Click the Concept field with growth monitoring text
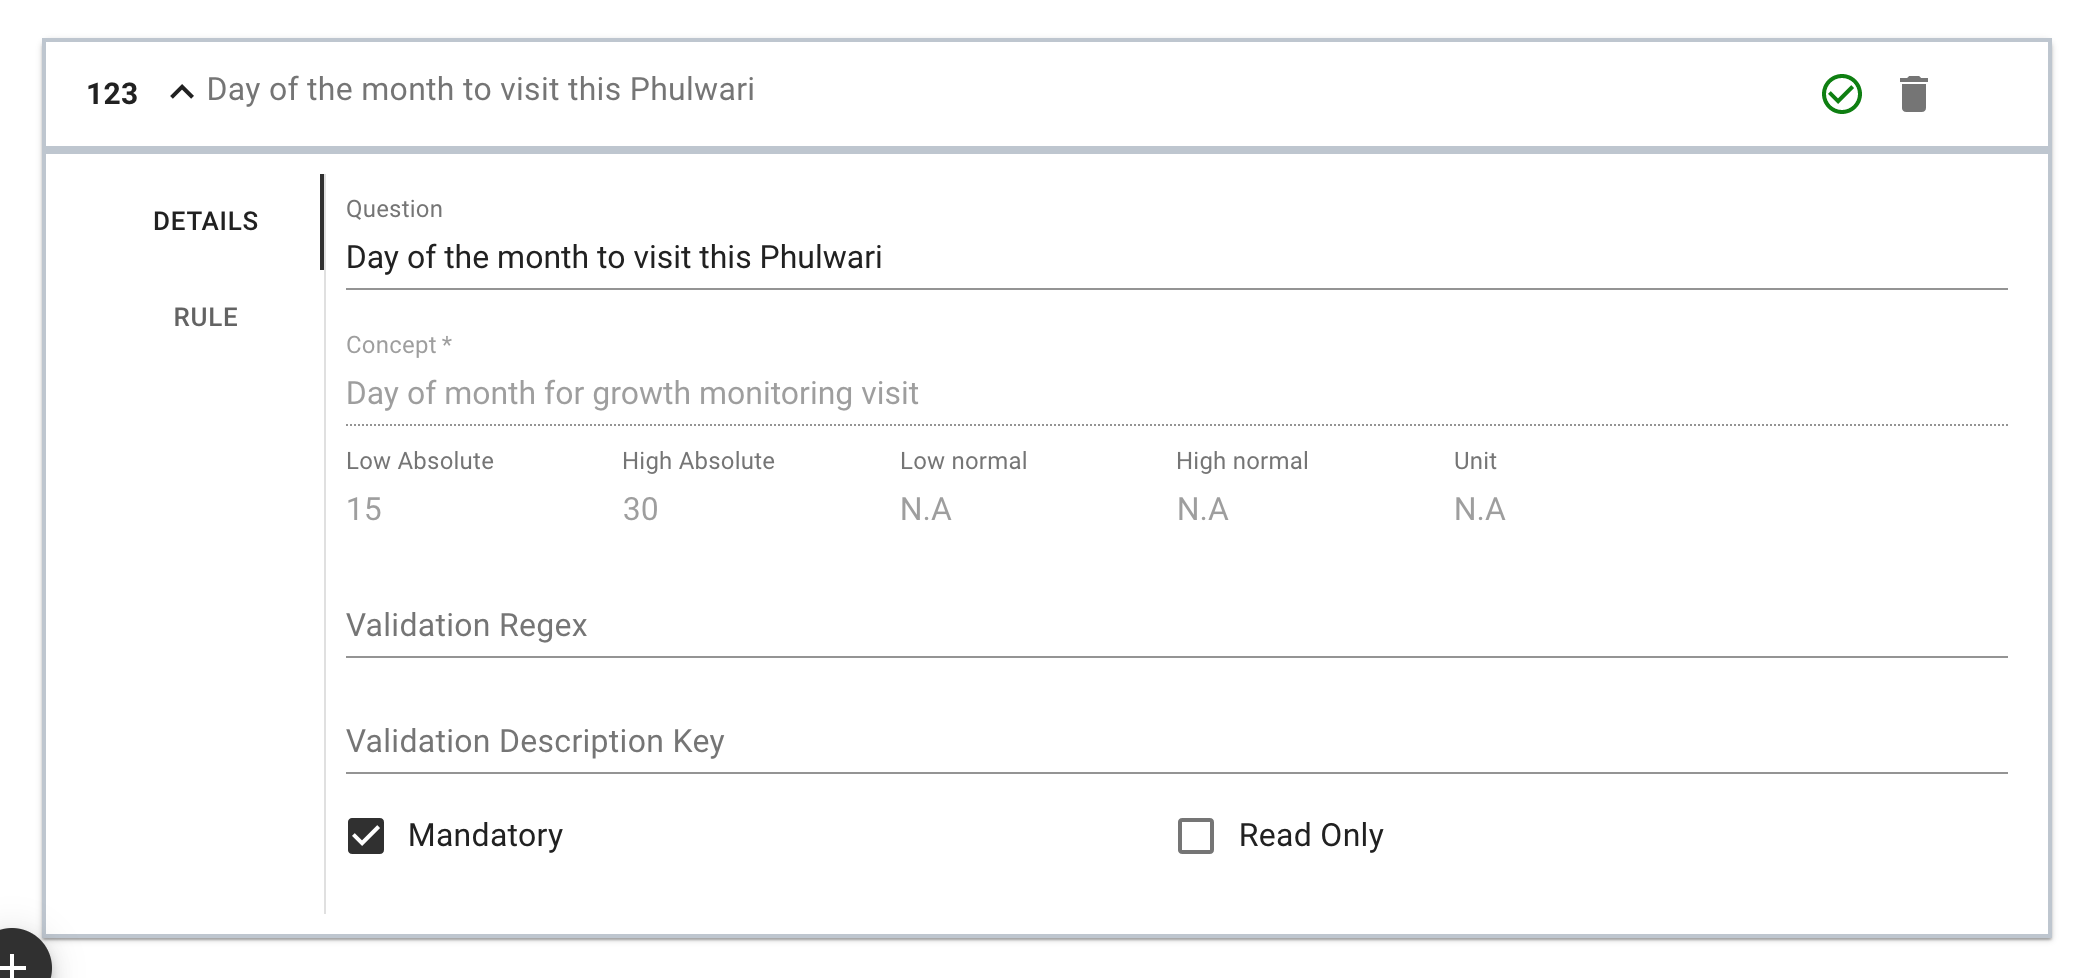 pyautogui.click(x=1175, y=394)
